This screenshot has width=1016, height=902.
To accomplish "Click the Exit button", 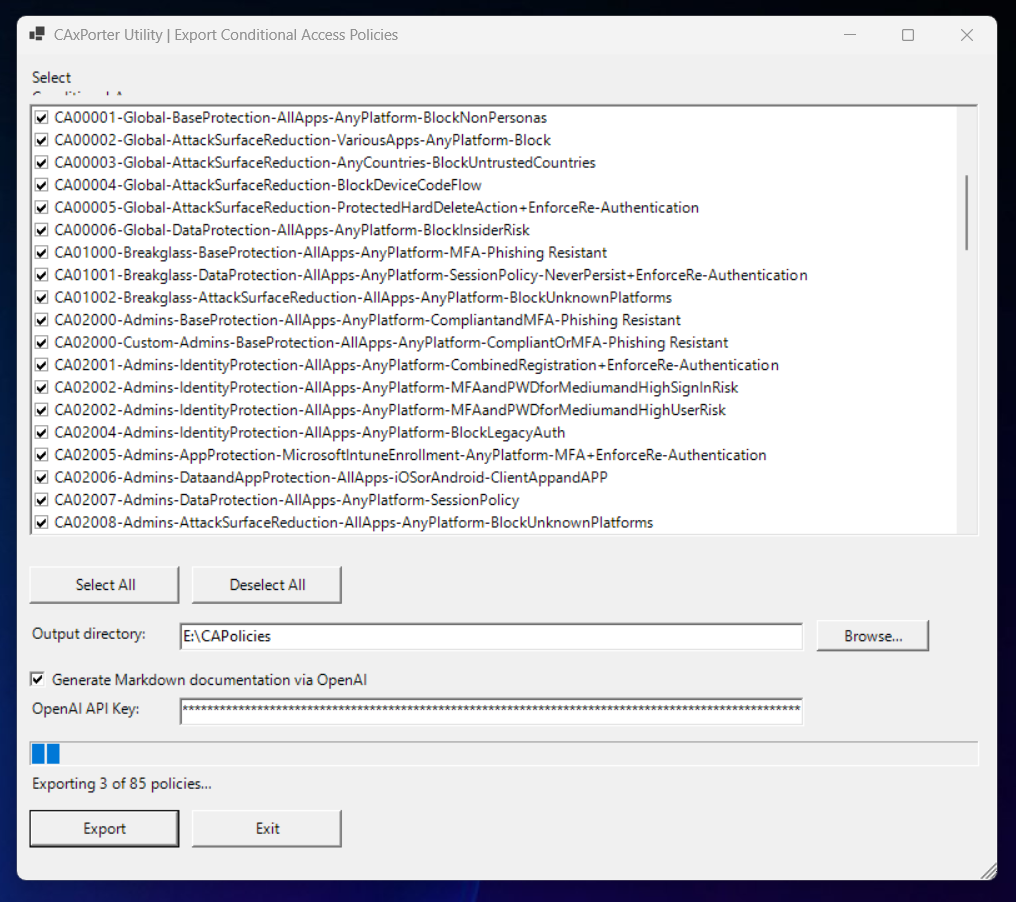I will tap(267, 828).
